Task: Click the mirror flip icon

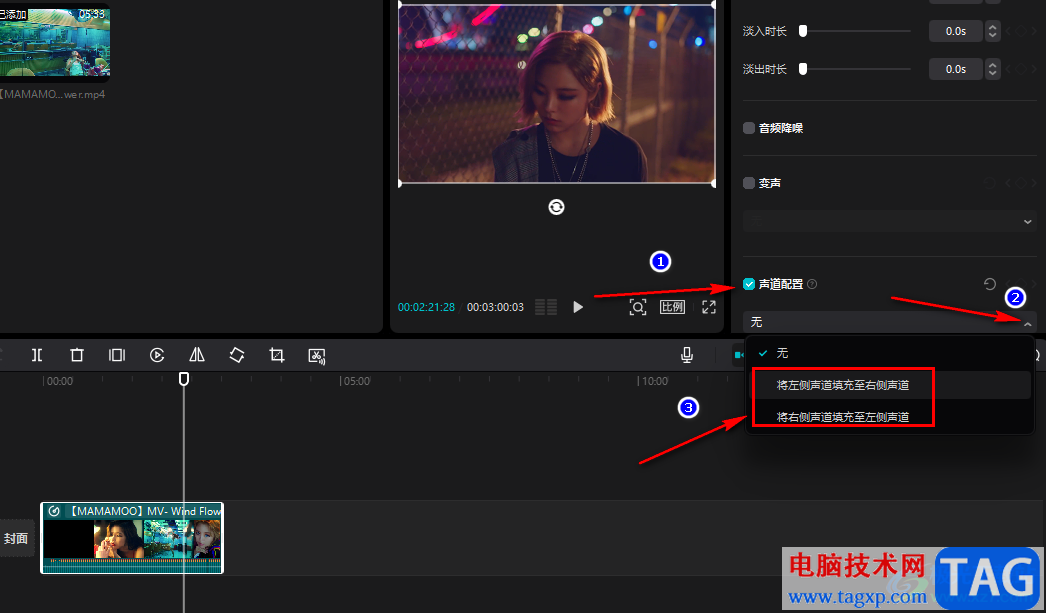Action: point(197,355)
